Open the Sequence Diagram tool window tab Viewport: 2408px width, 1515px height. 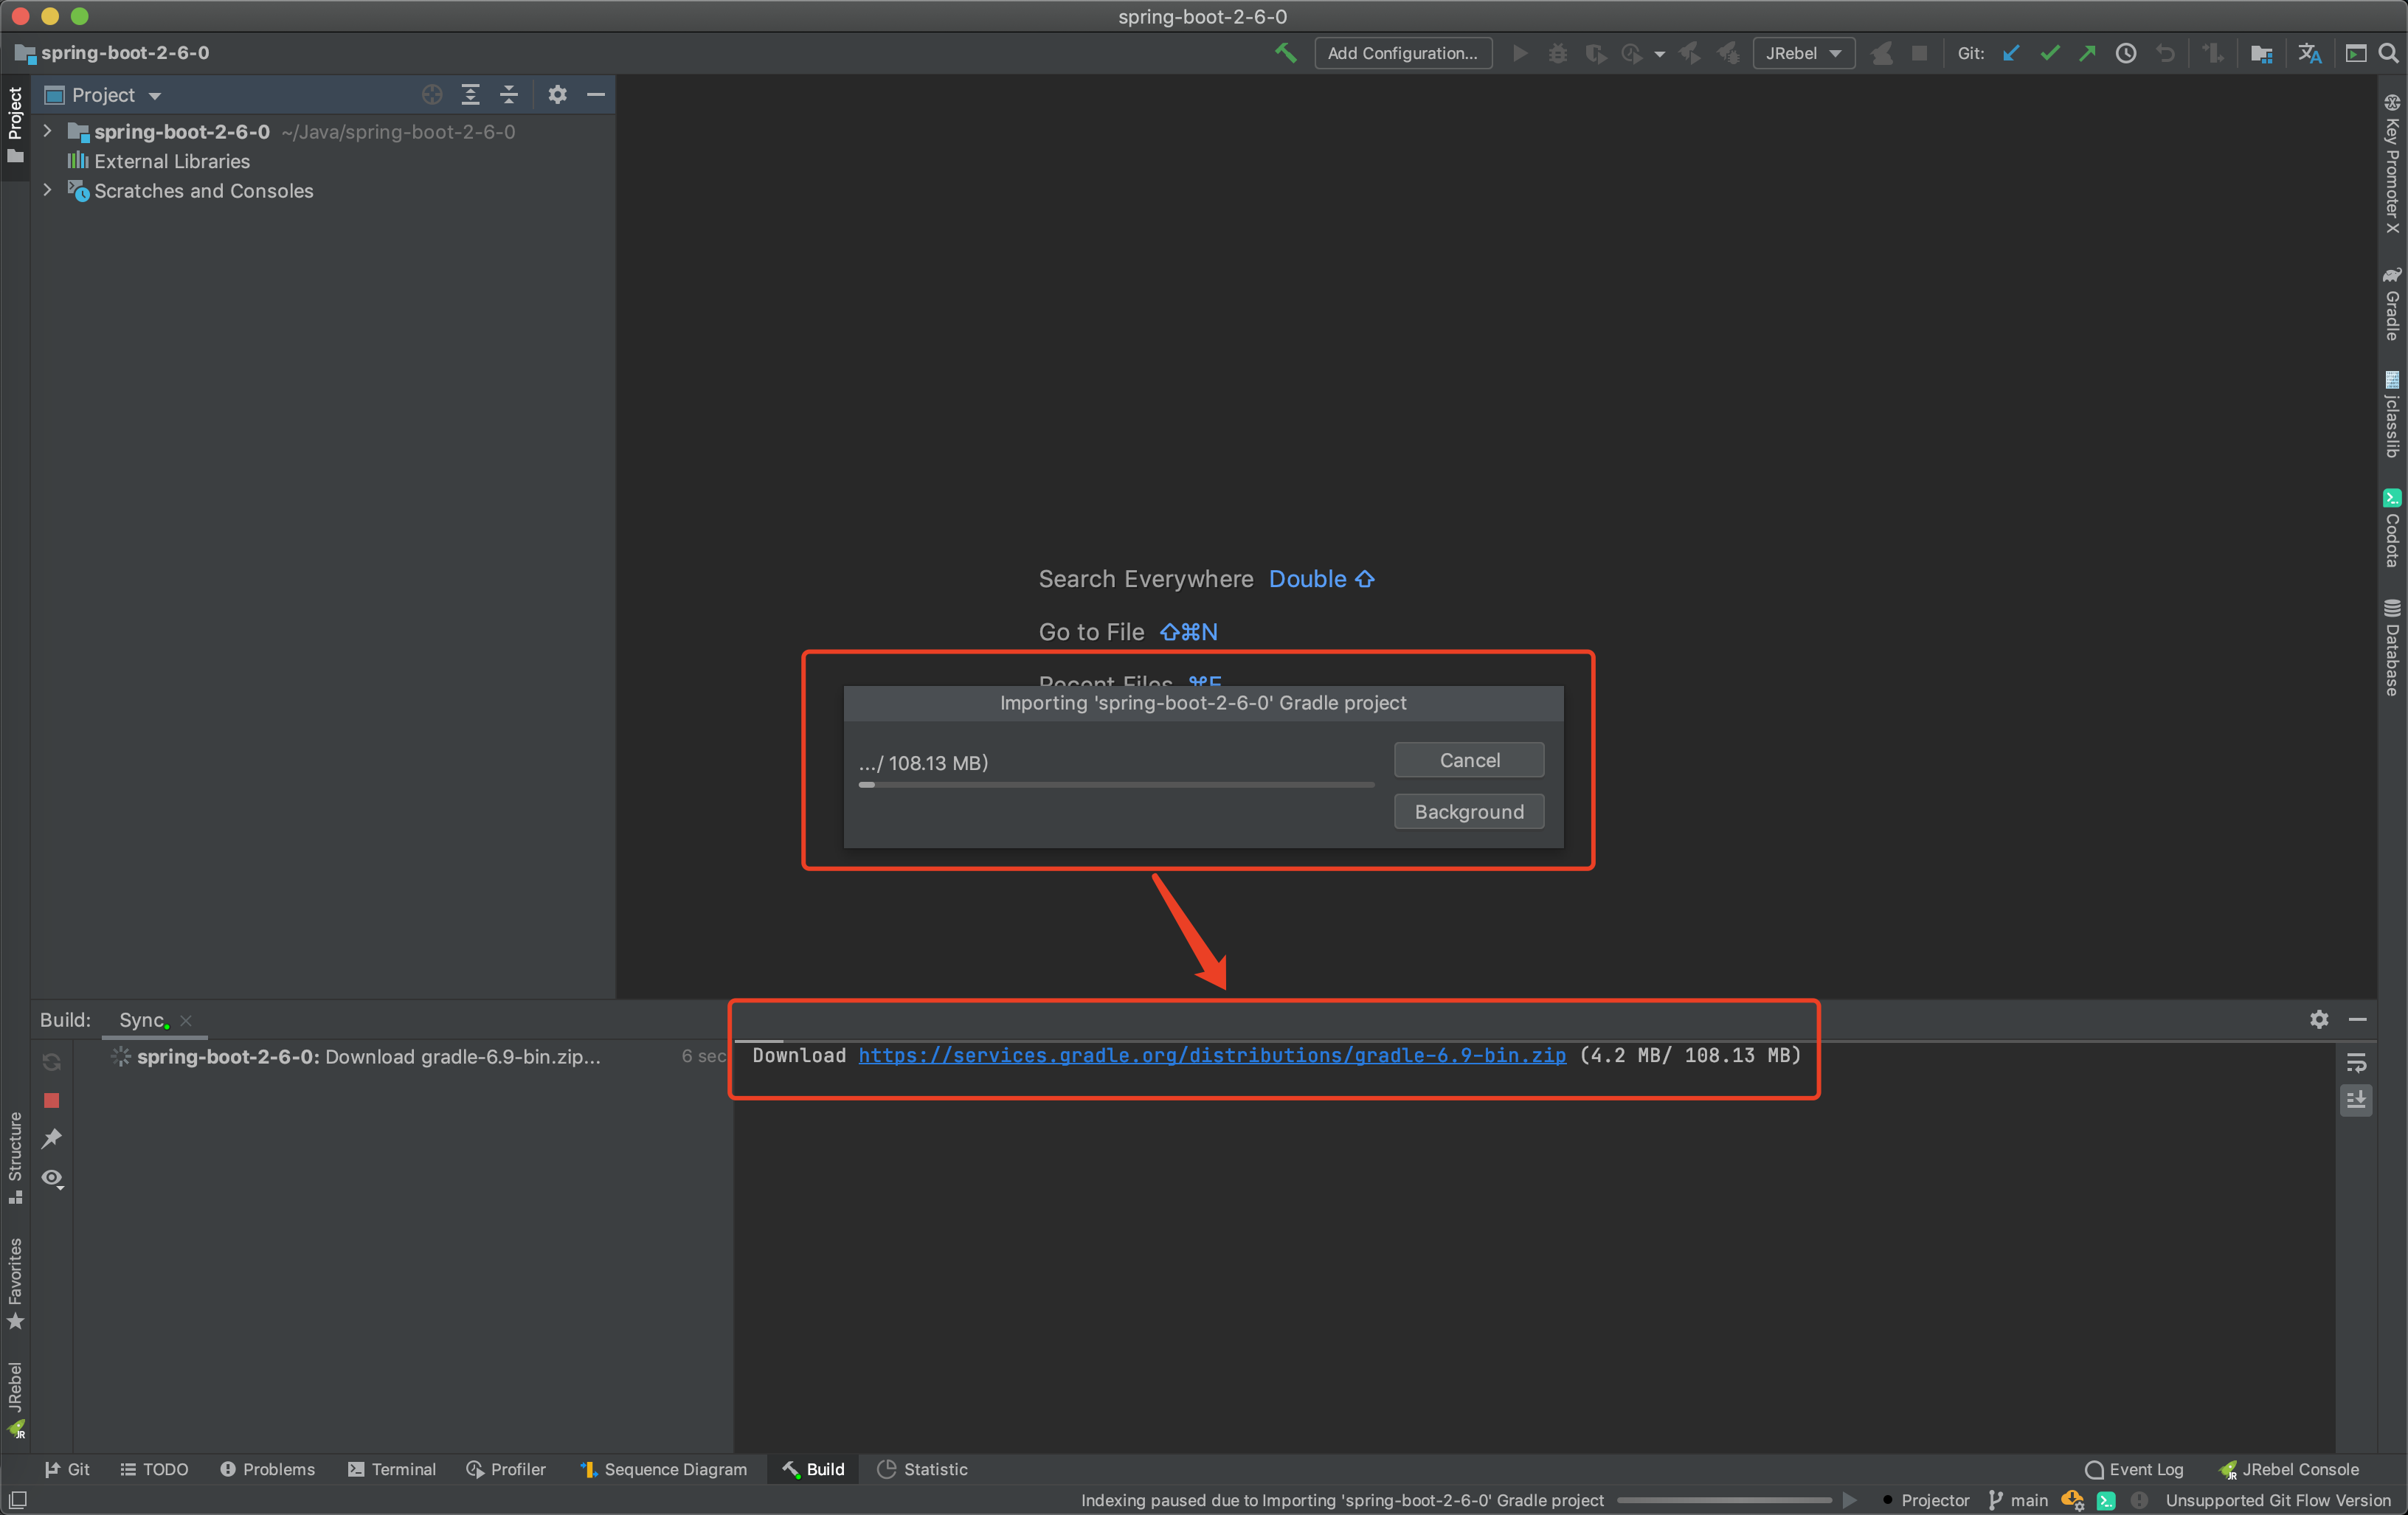(x=664, y=1469)
